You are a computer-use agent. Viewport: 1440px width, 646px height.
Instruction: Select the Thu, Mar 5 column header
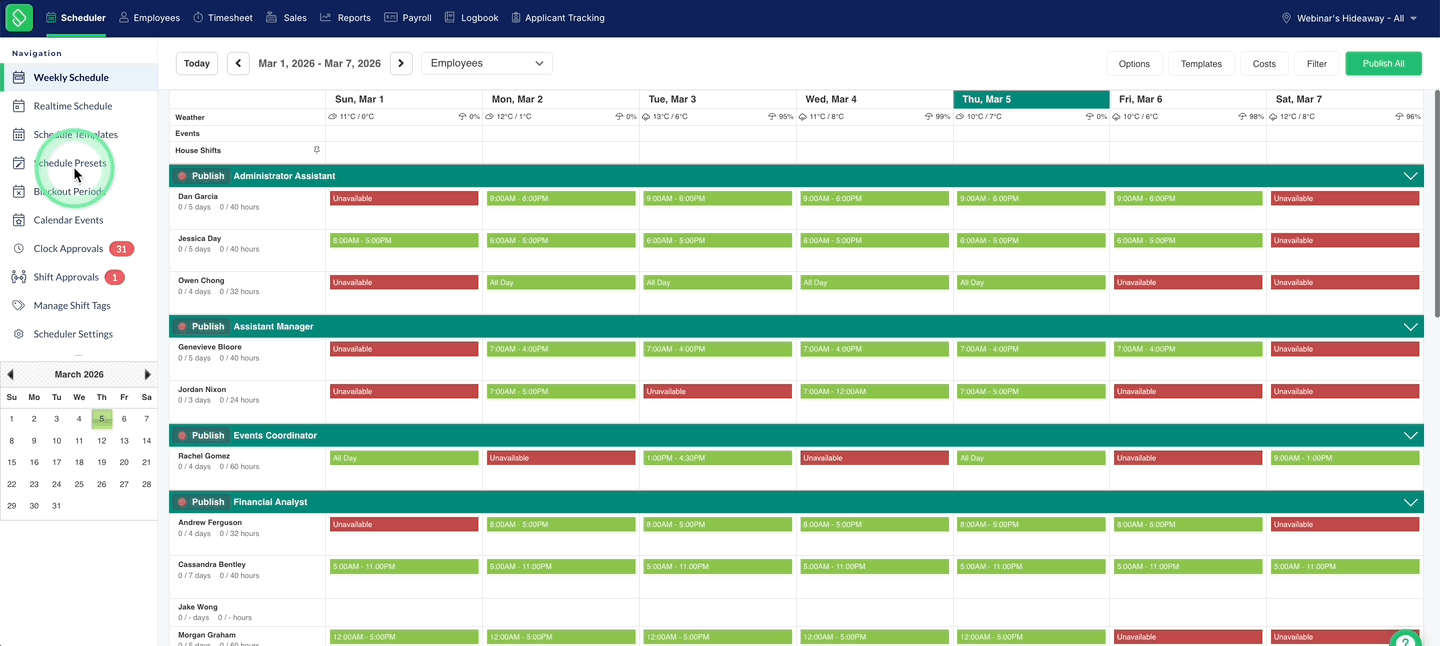pyautogui.click(x=1031, y=99)
